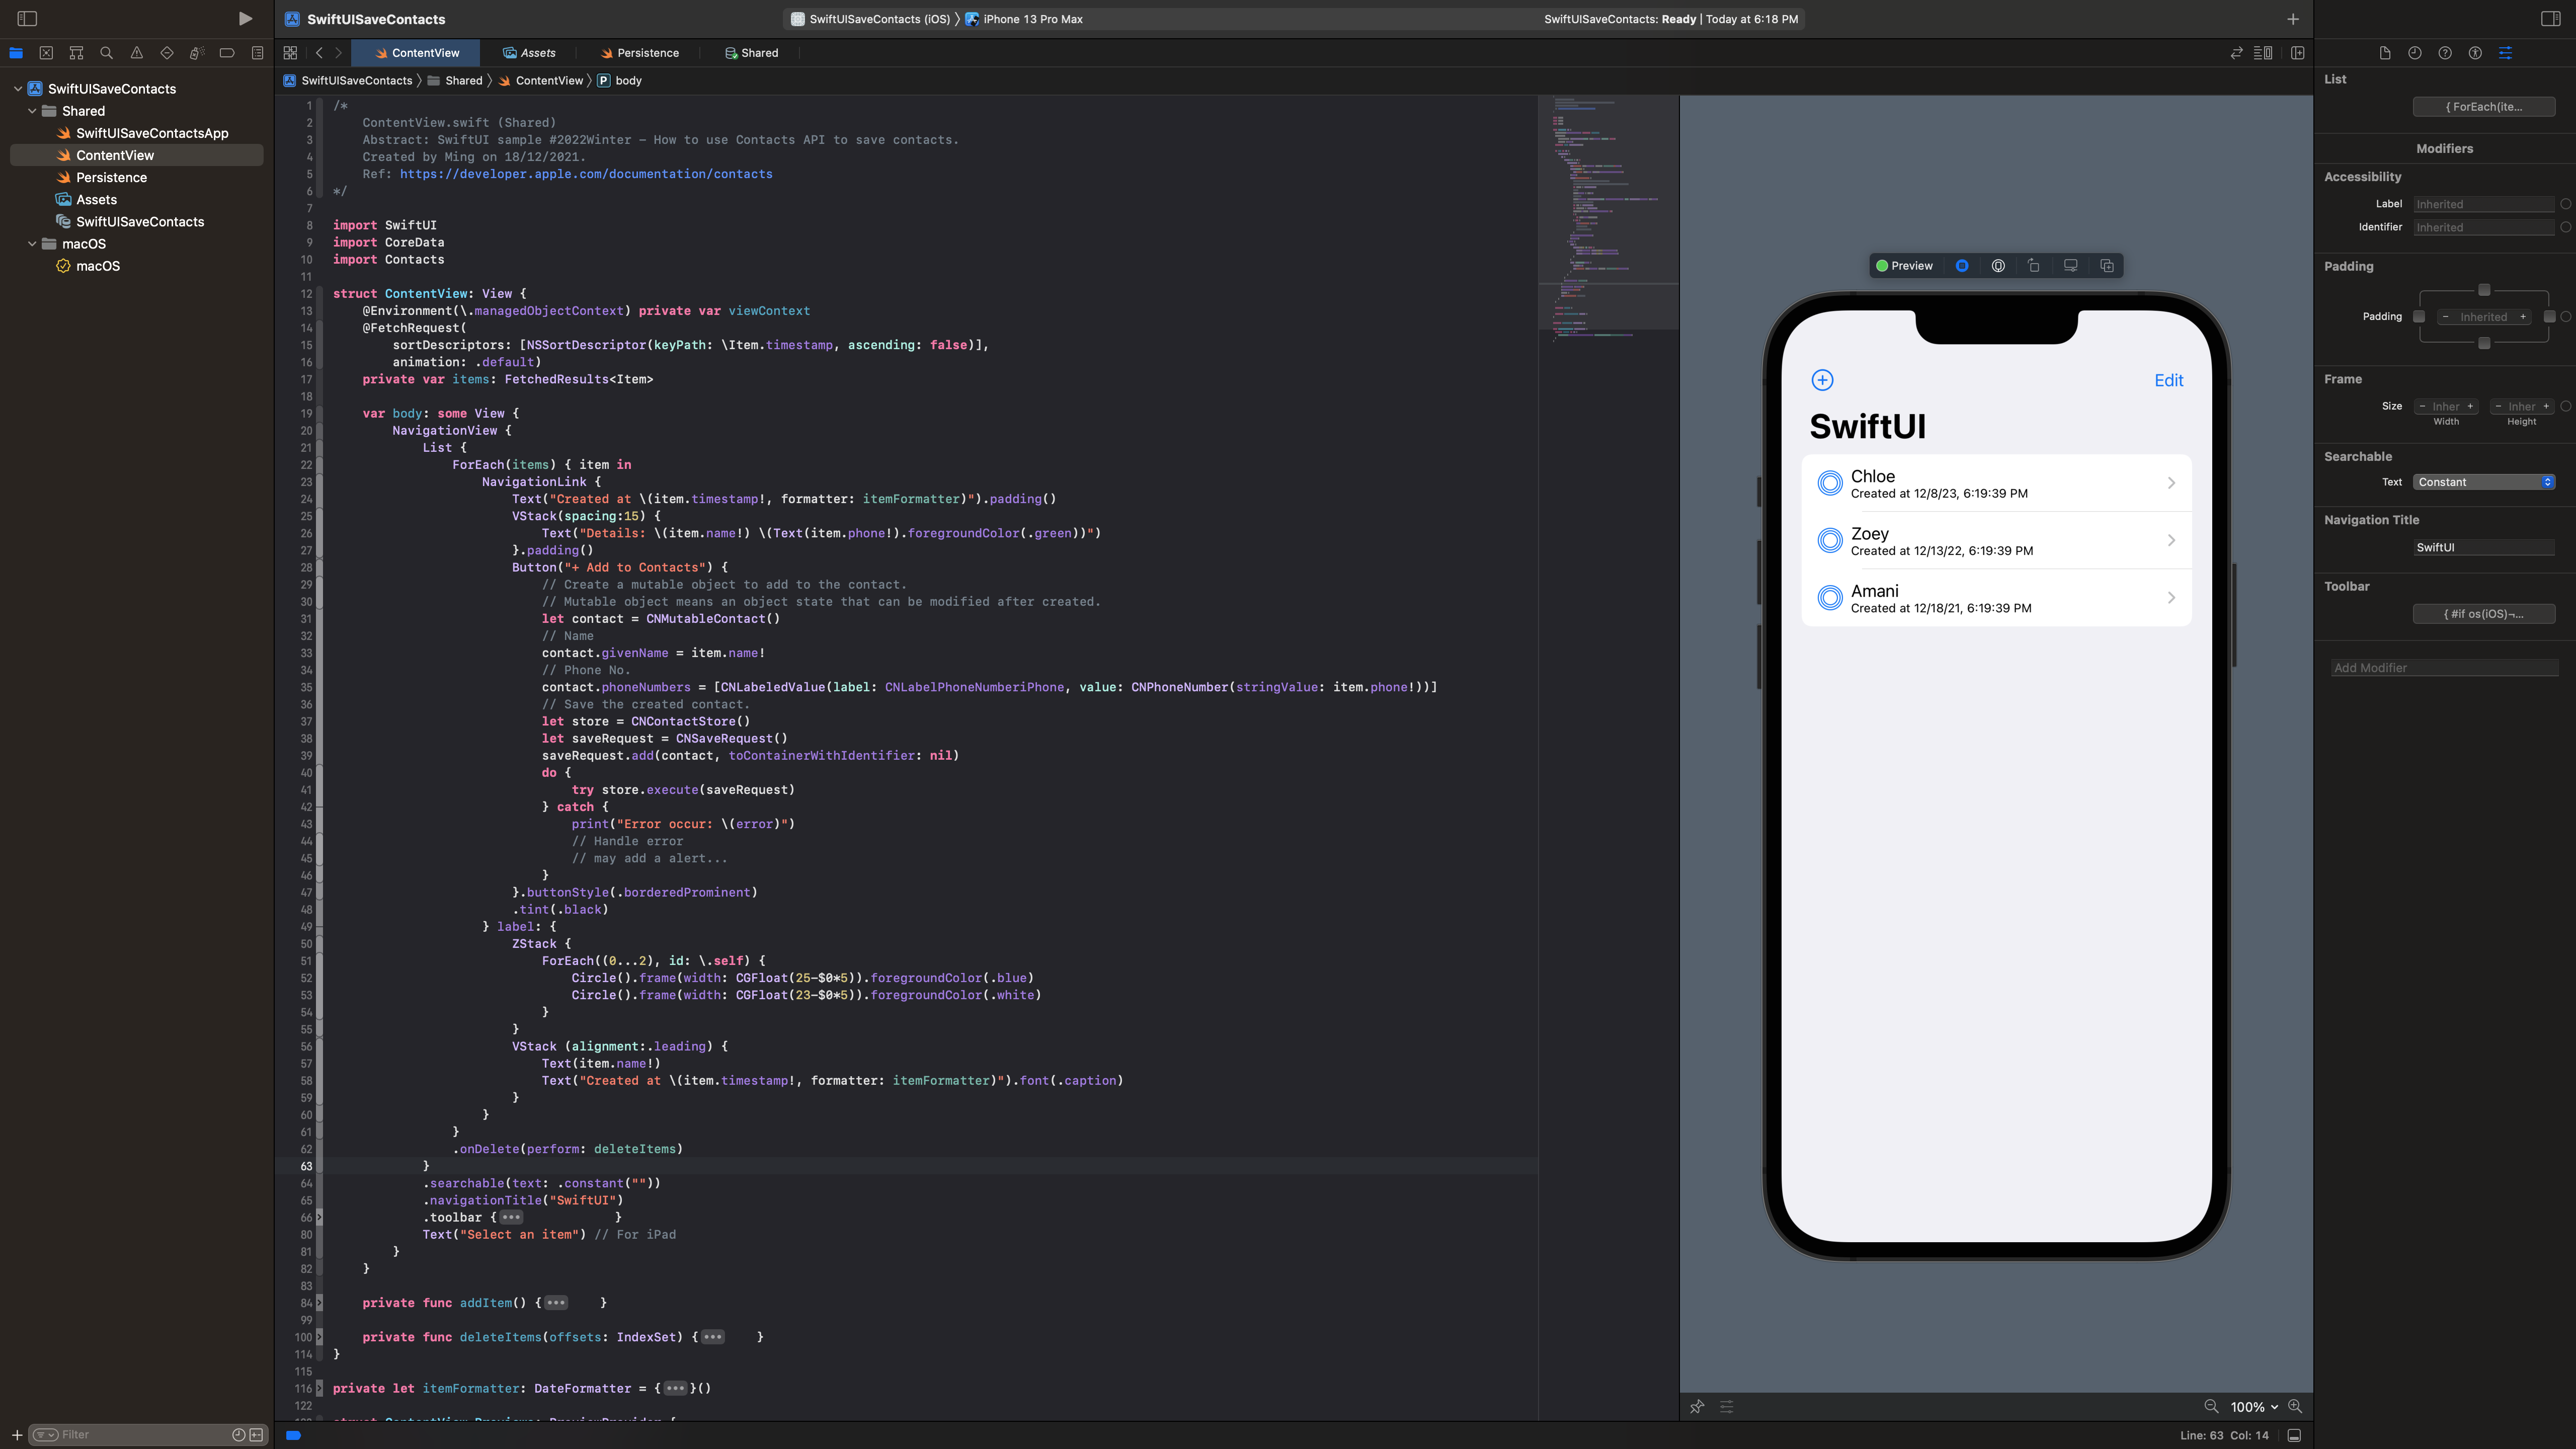Open the Issue navigator warning icon

136,53
